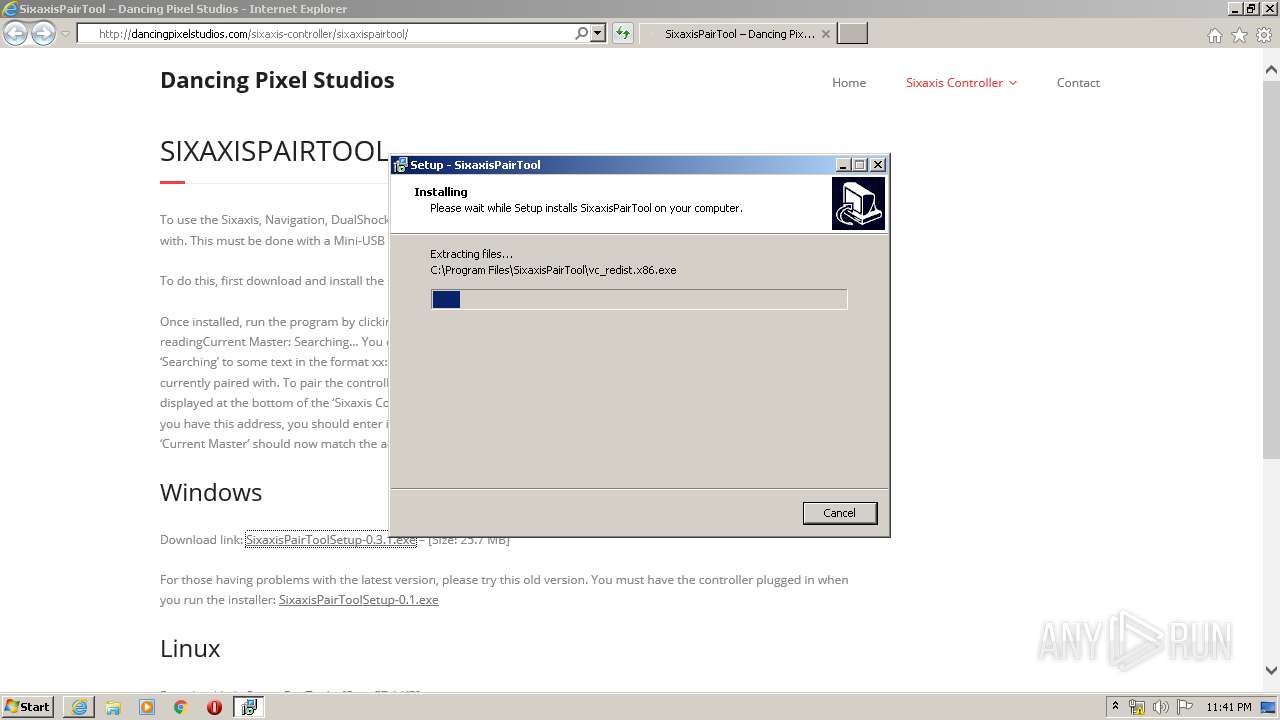Click the Windows section heading
1280x720 pixels.
pyautogui.click(x=211, y=492)
